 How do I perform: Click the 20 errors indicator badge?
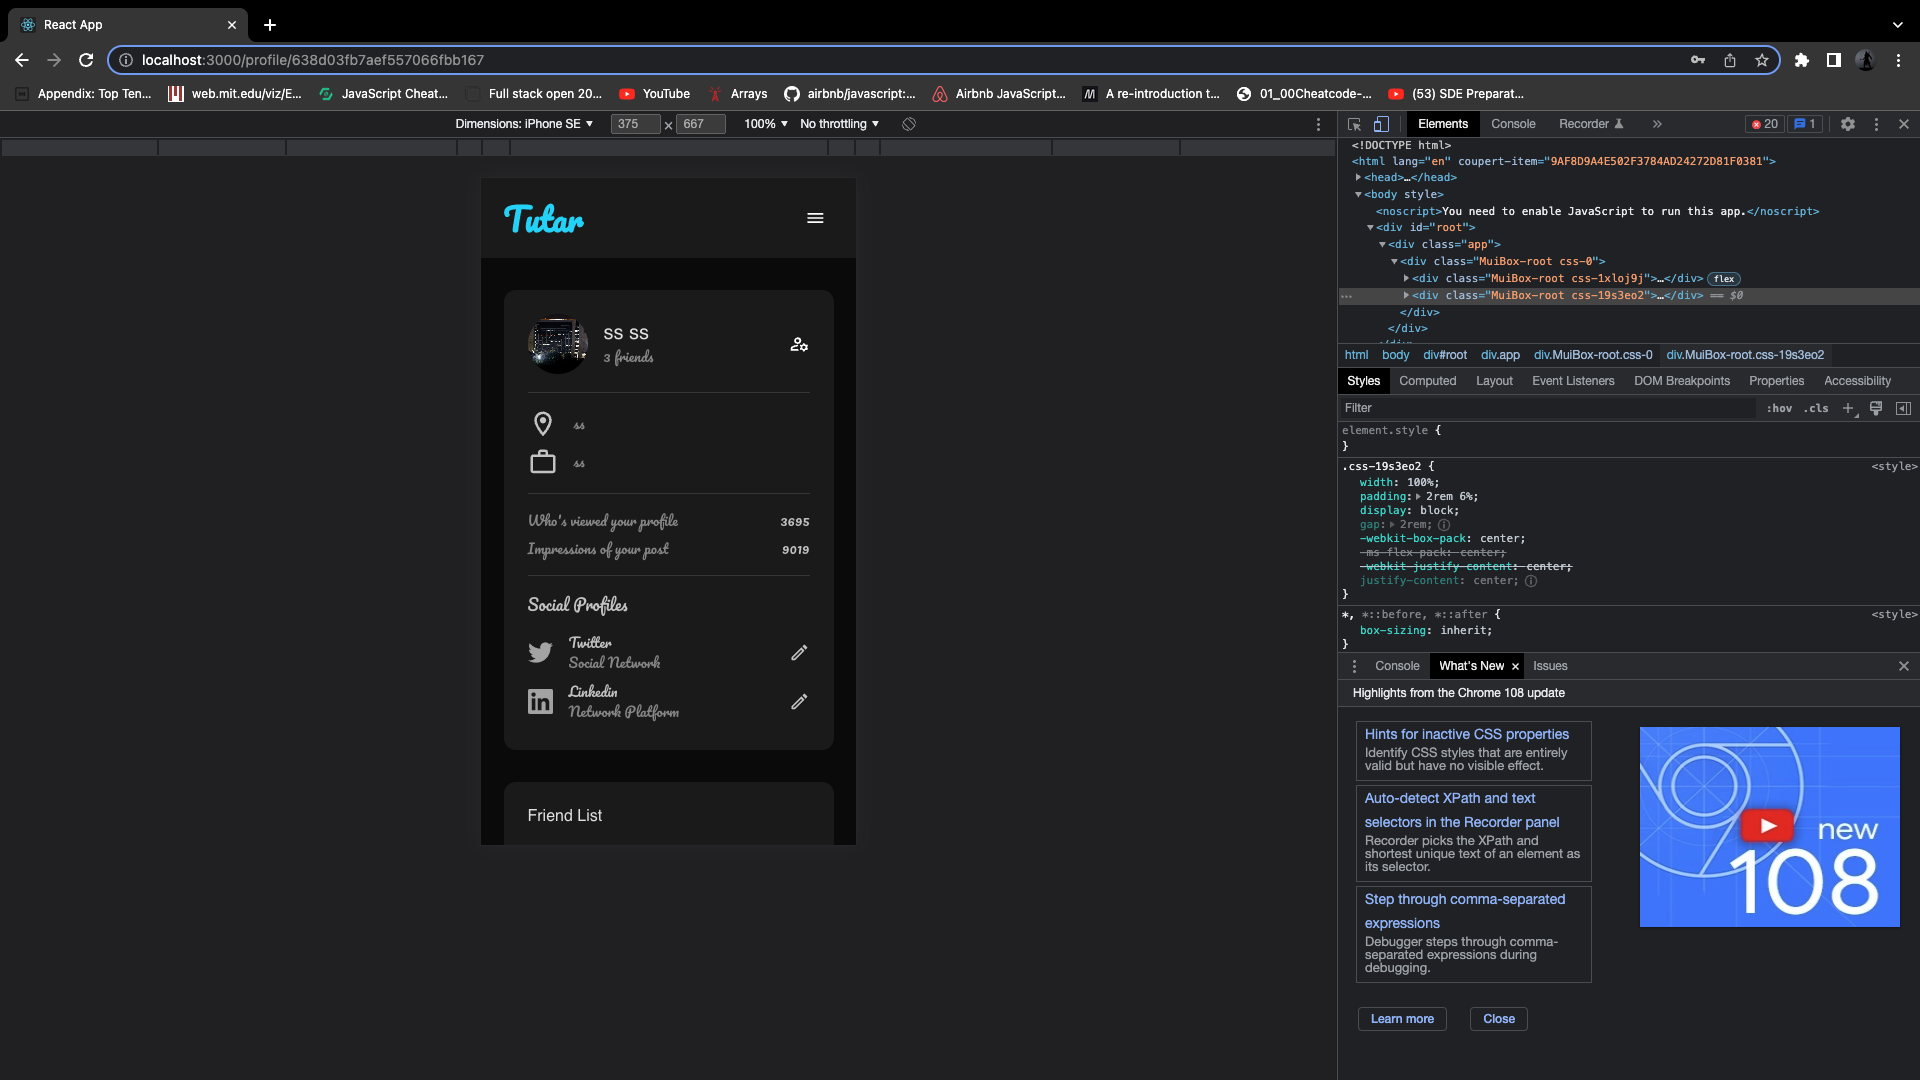pyautogui.click(x=1764, y=124)
